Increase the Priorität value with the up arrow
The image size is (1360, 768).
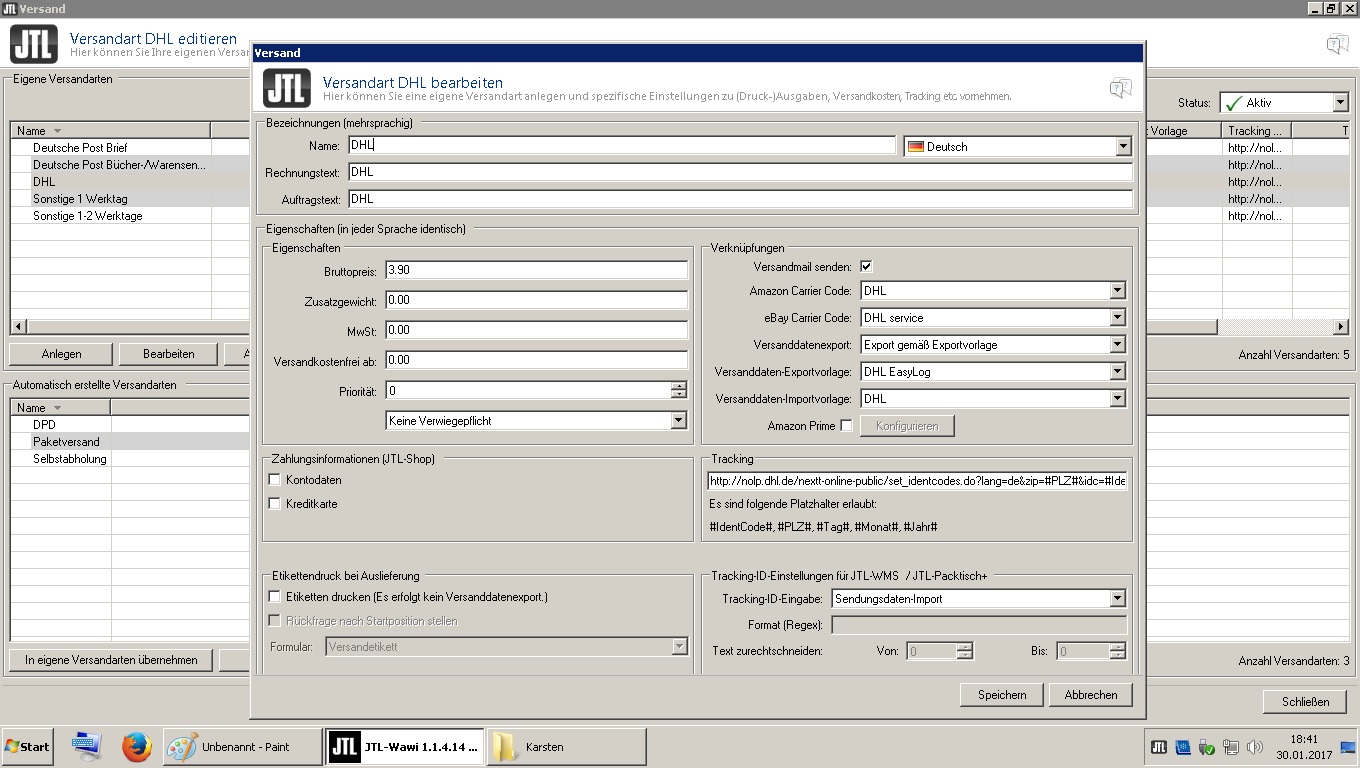(x=679, y=386)
